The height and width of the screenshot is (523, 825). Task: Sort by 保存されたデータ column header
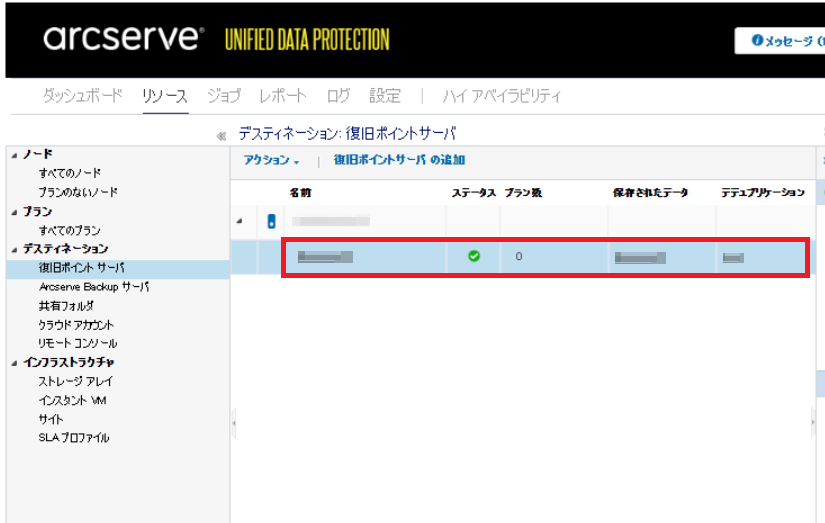pos(650,193)
